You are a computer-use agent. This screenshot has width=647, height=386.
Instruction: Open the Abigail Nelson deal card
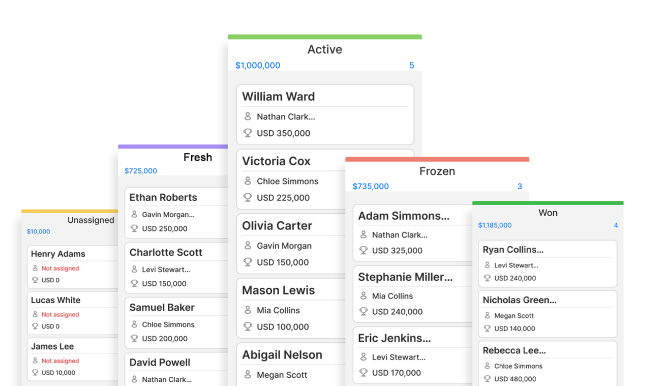click(x=291, y=365)
